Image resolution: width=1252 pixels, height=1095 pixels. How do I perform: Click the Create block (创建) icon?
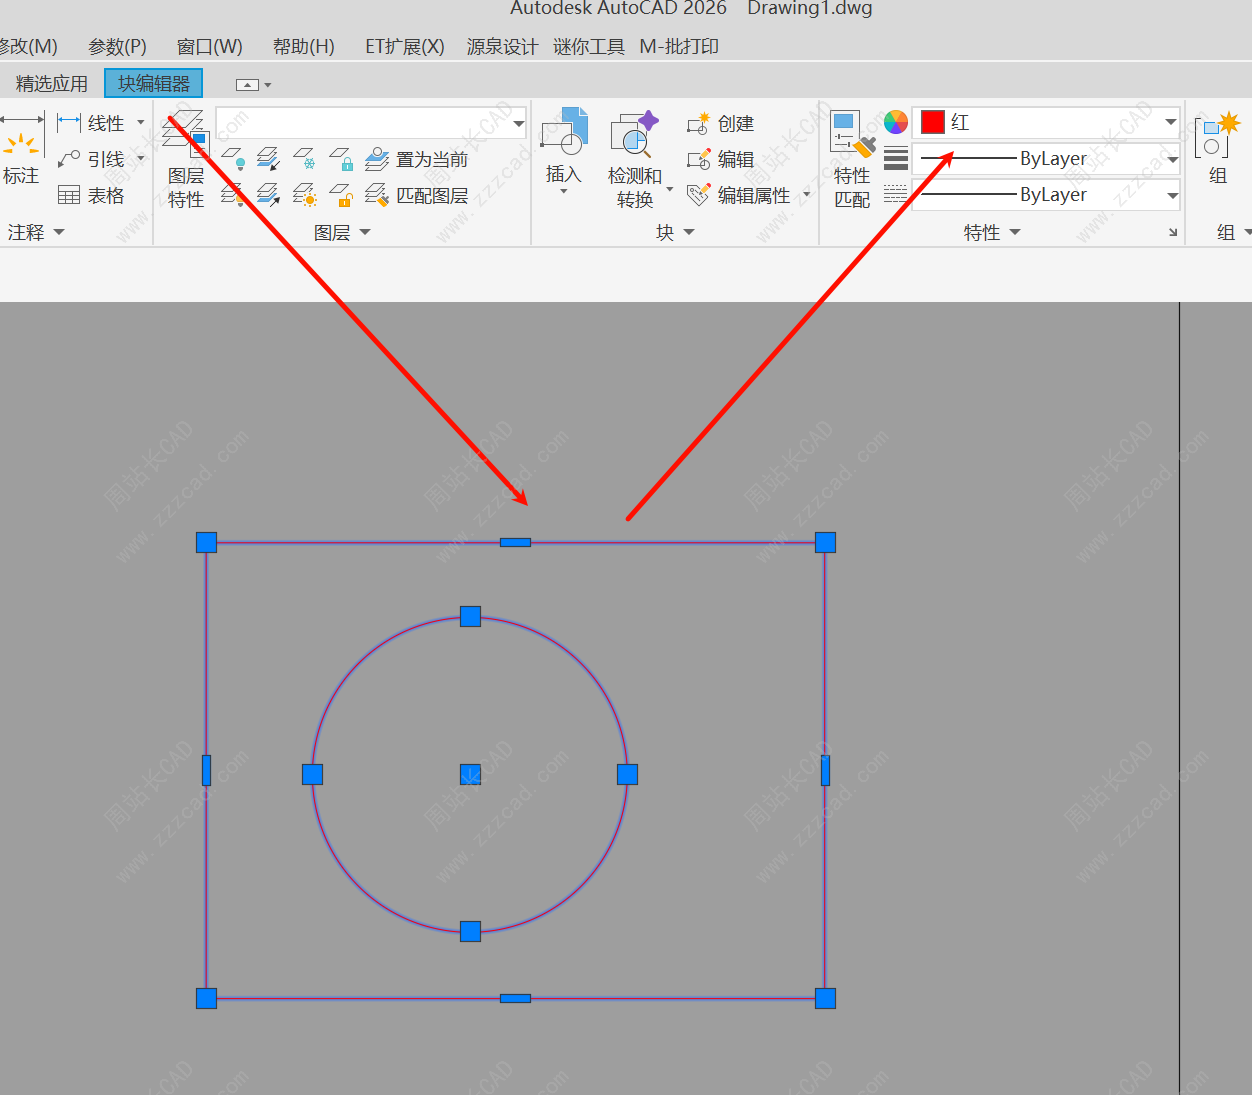point(698,124)
